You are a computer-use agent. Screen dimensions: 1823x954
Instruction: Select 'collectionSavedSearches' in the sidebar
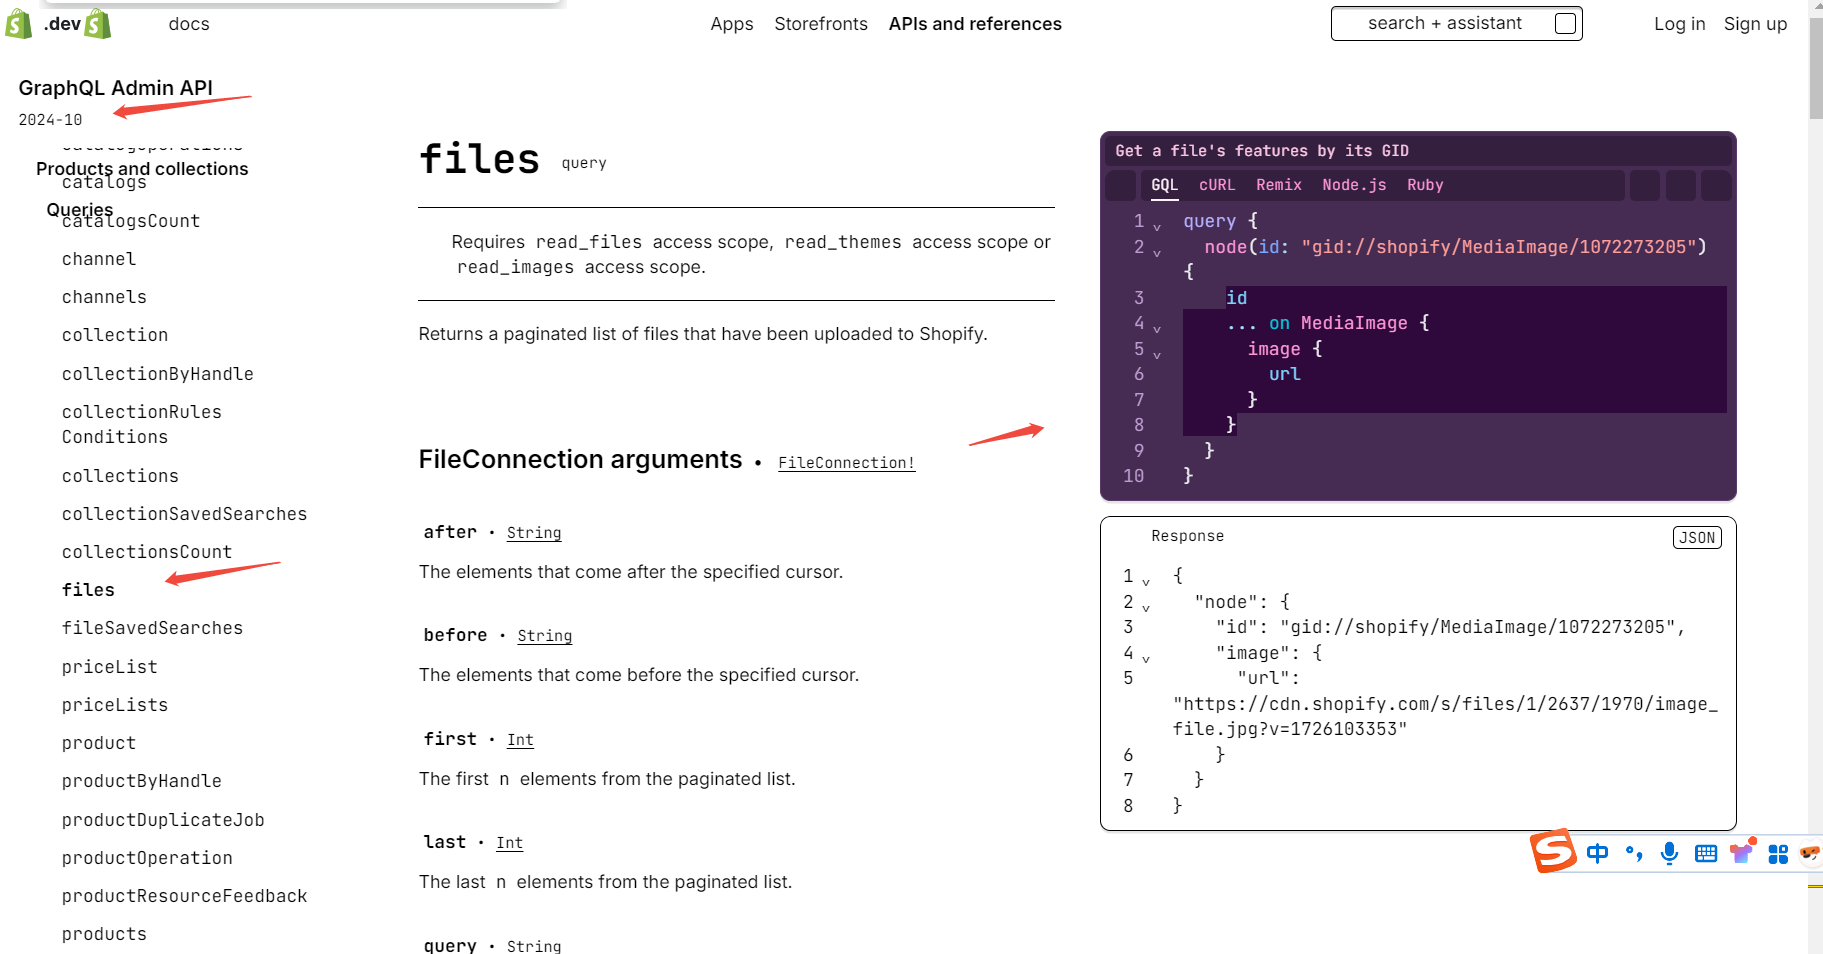pyautogui.click(x=184, y=514)
